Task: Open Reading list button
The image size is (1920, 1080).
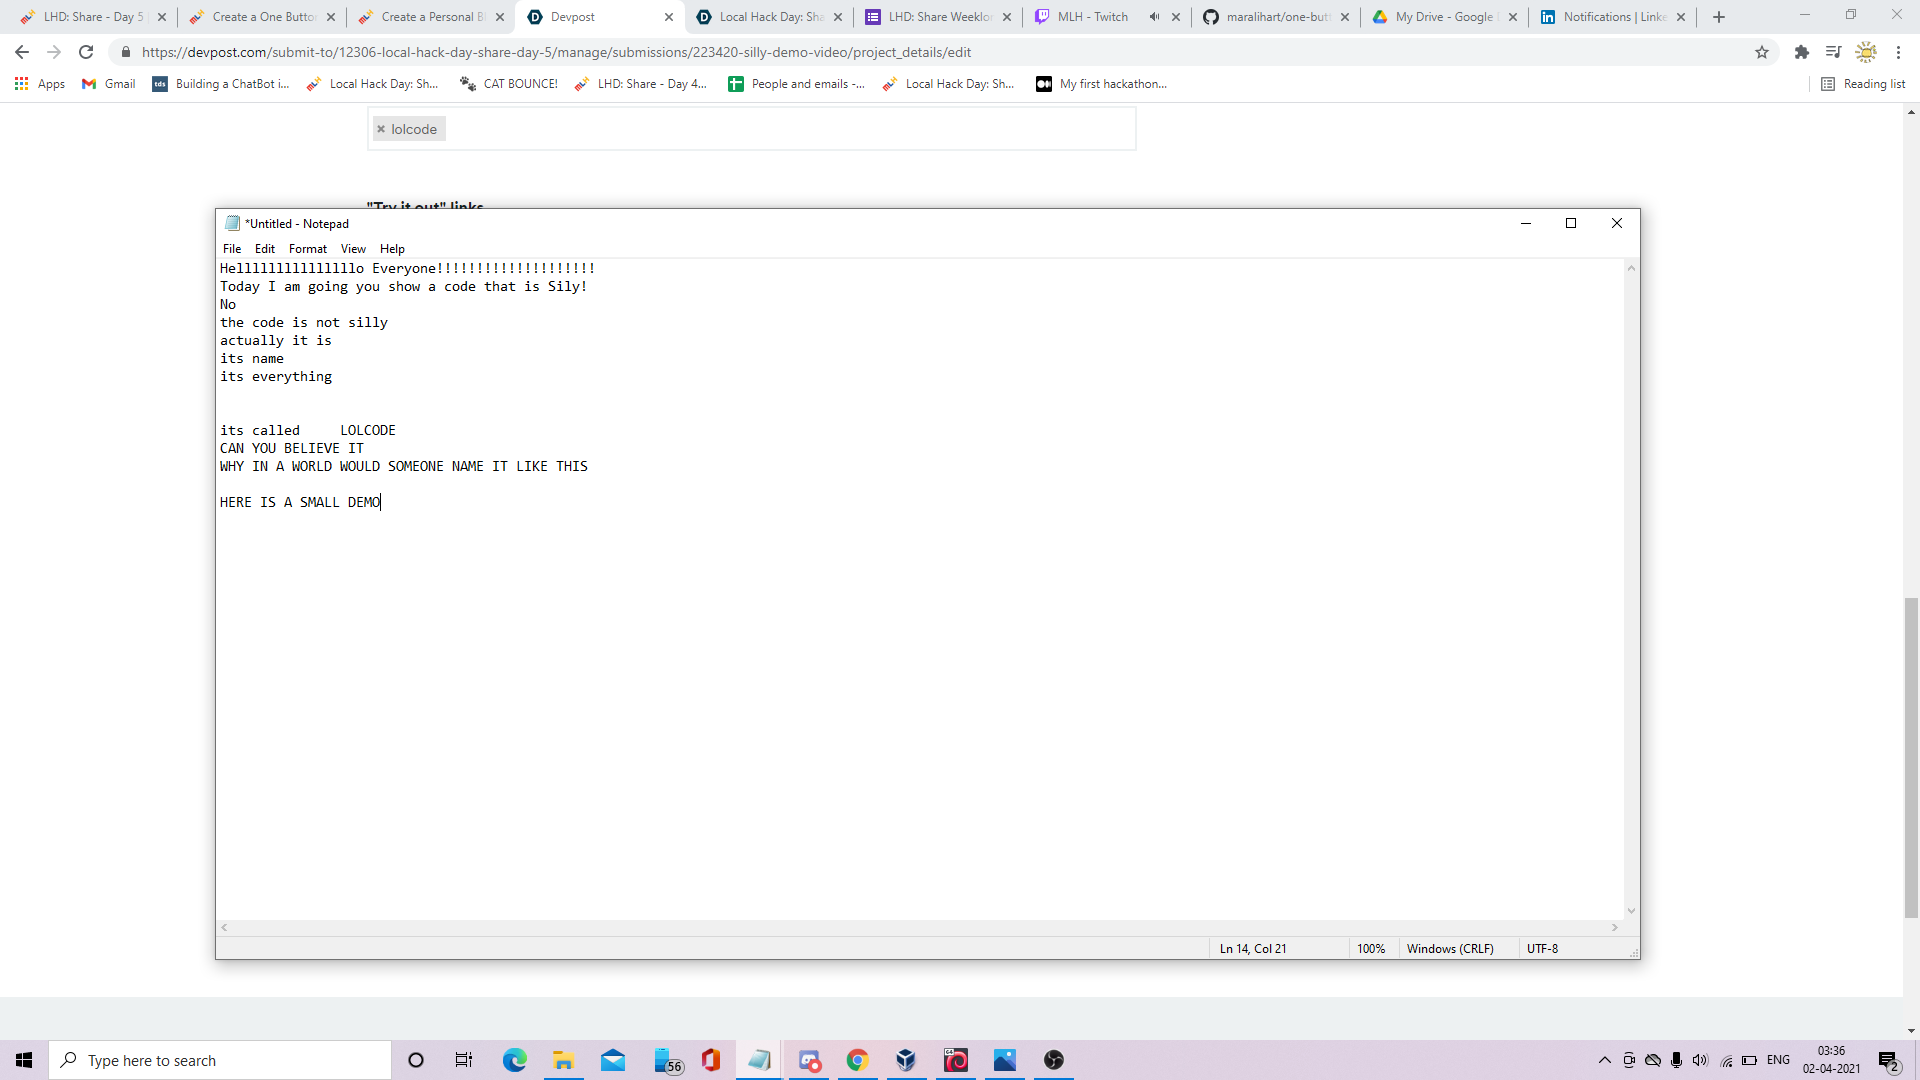Action: [x=1863, y=84]
